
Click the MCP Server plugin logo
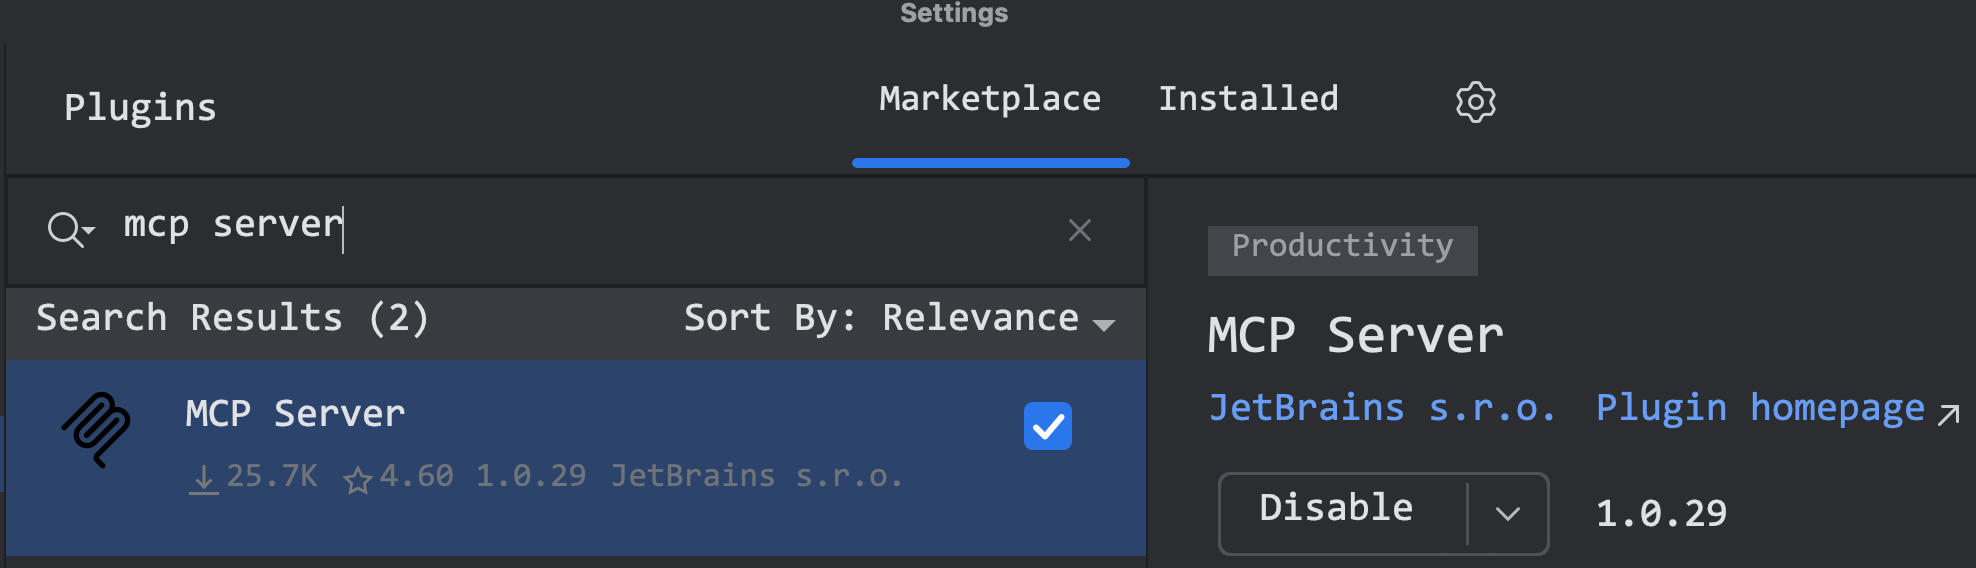point(96,430)
